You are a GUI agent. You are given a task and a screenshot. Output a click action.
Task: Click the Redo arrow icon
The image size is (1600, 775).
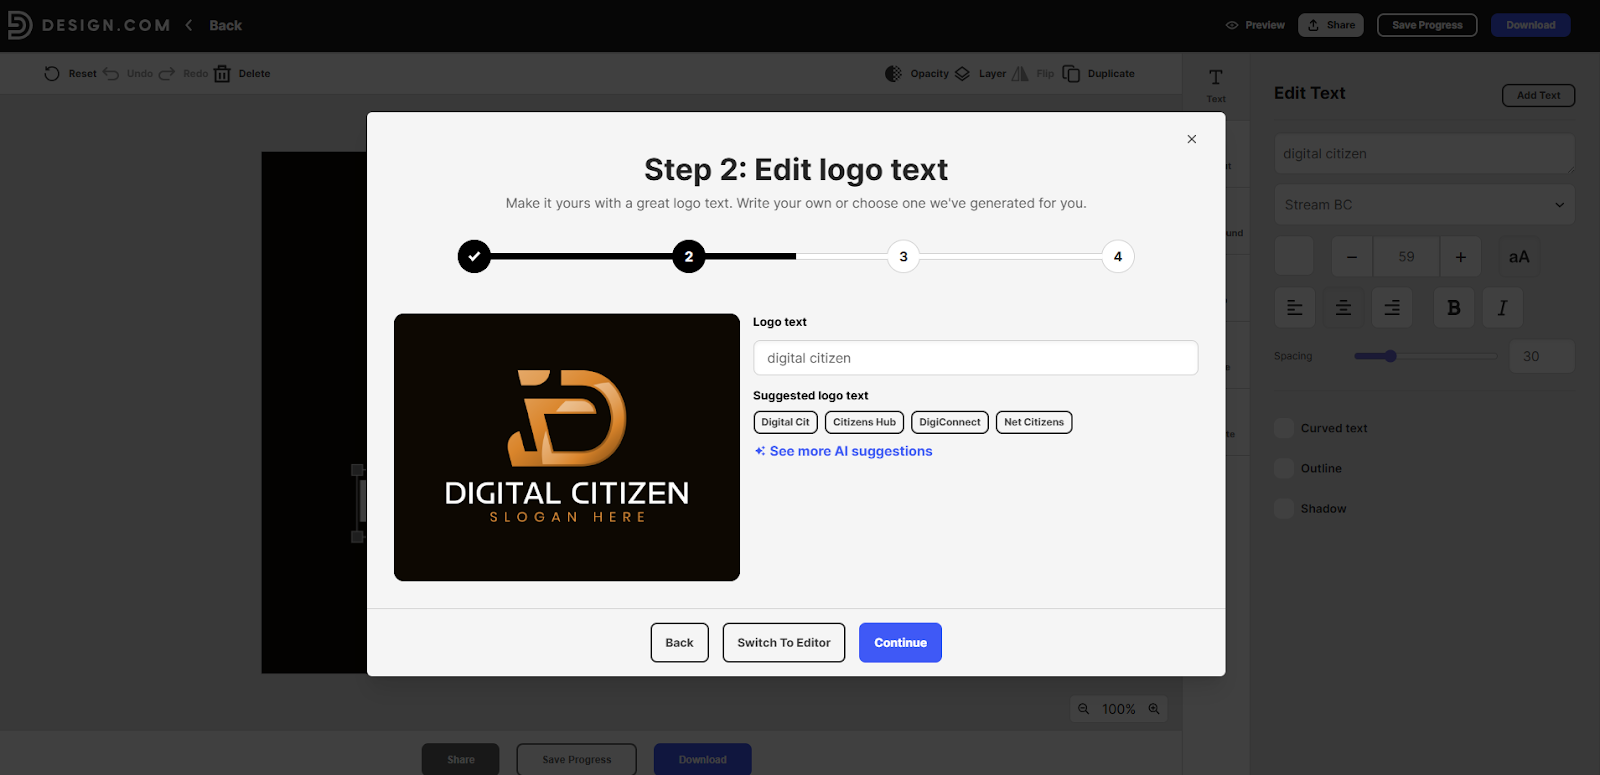pyautogui.click(x=167, y=74)
